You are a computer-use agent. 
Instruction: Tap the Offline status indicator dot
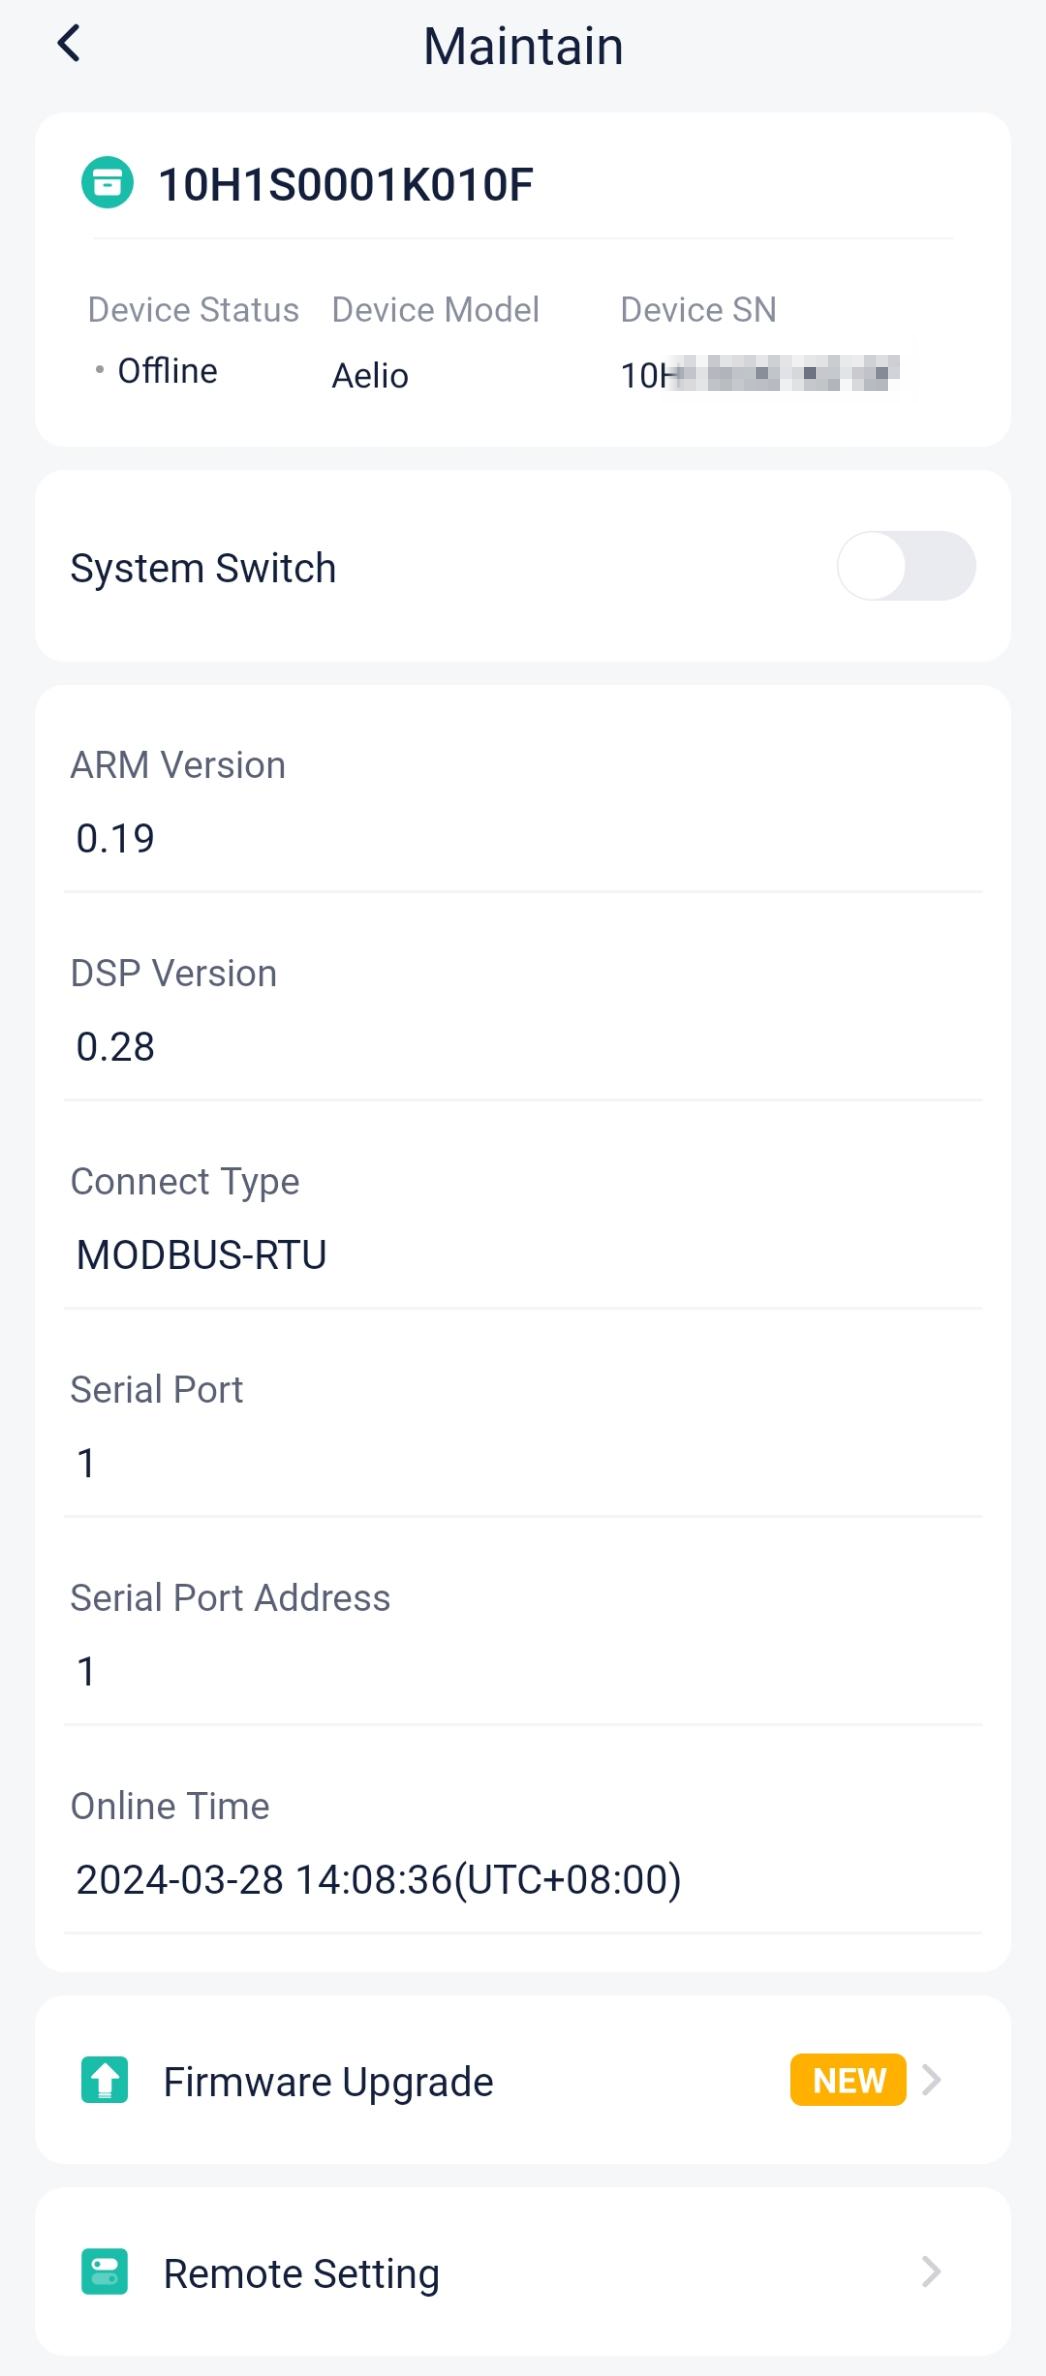[99, 369]
